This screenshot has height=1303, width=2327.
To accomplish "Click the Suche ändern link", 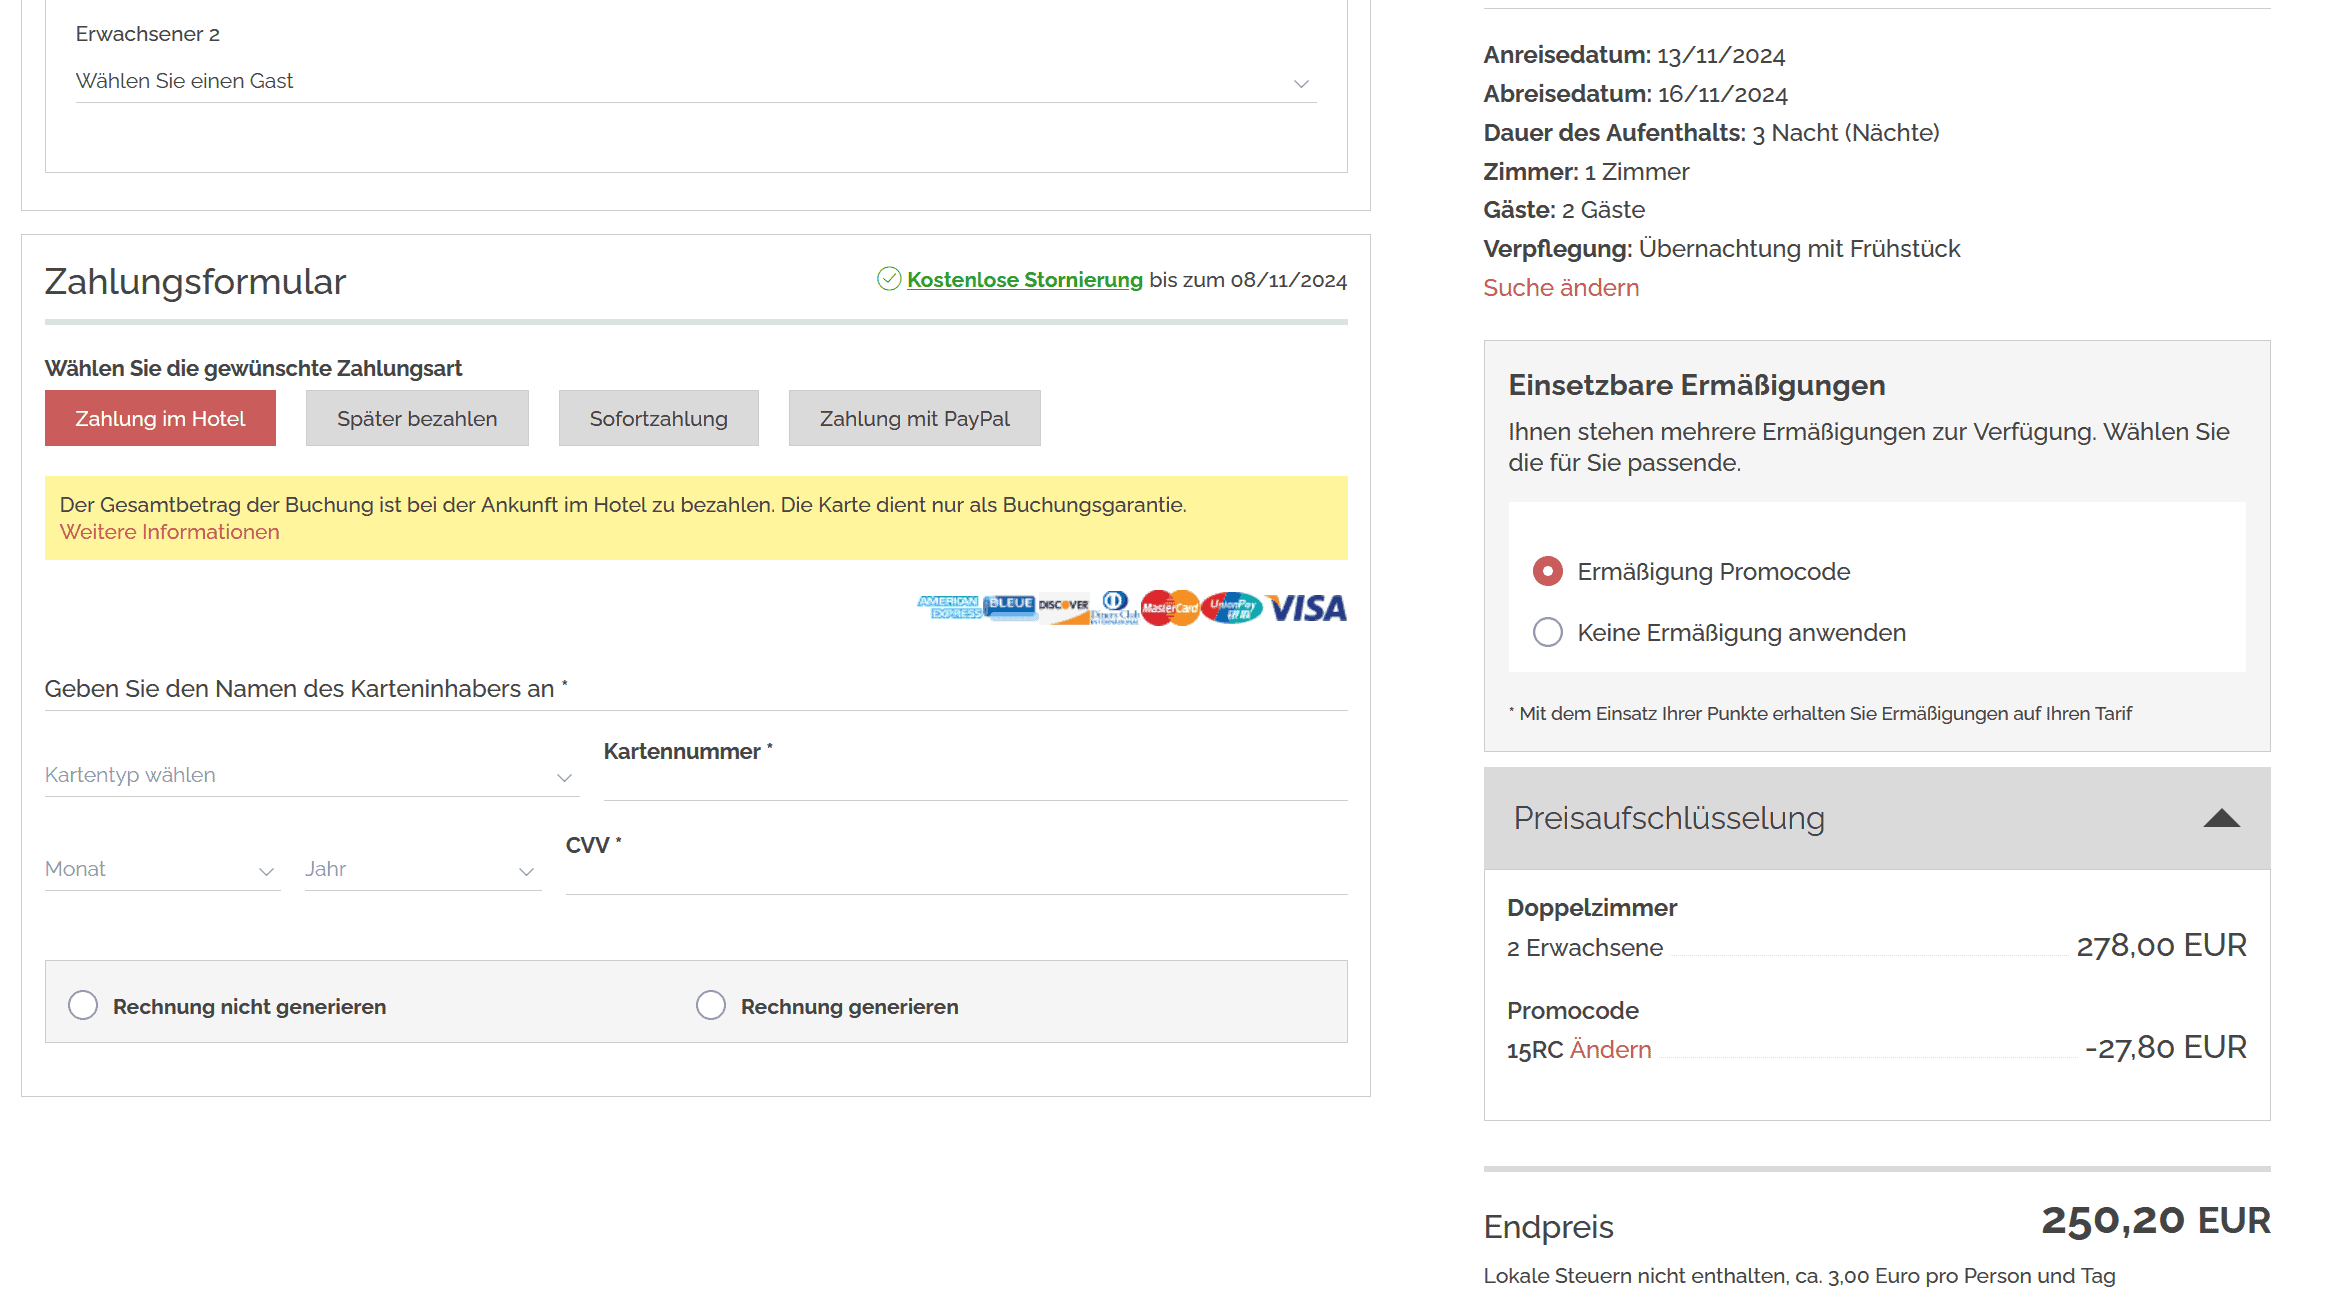I will (1561, 288).
